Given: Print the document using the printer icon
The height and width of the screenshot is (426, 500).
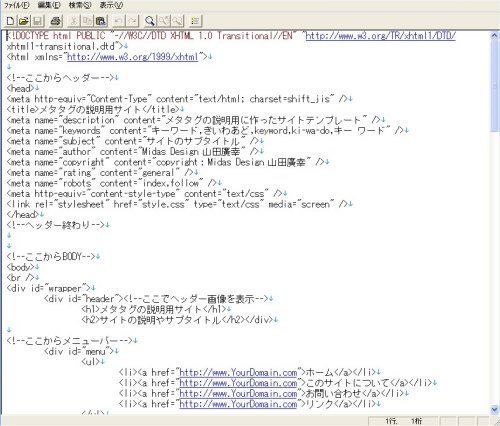Looking at the screenshot, I should coord(56,21).
